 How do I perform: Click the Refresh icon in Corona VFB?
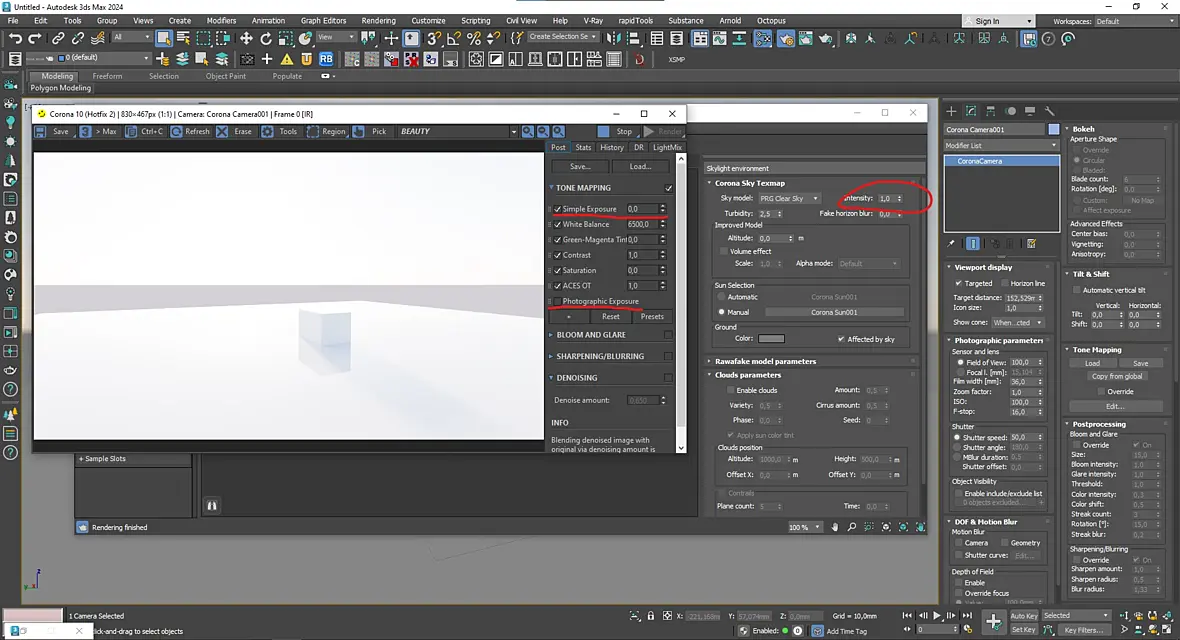coord(176,131)
